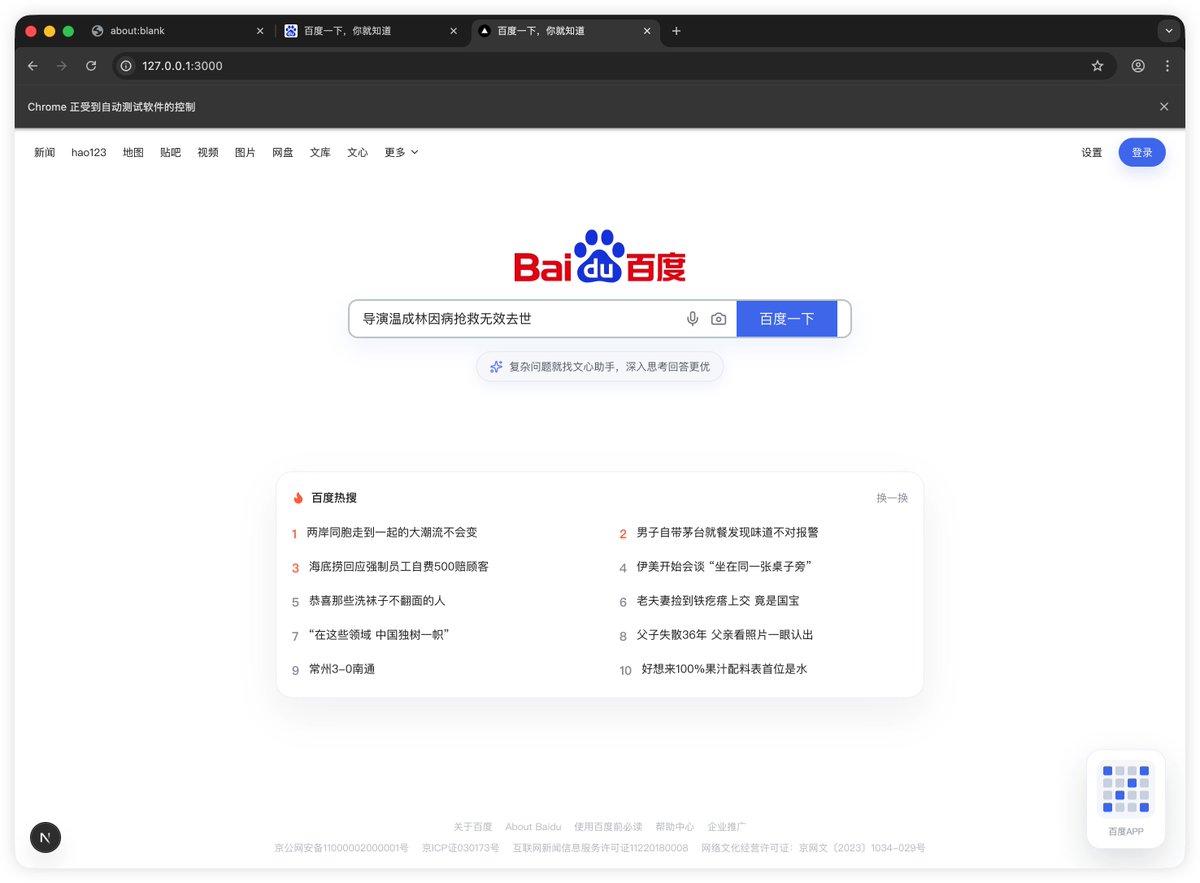Click the 复杂问题就找文心助手 suggestion pill
Screen dimensions: 1200x883
coord(600,367)
